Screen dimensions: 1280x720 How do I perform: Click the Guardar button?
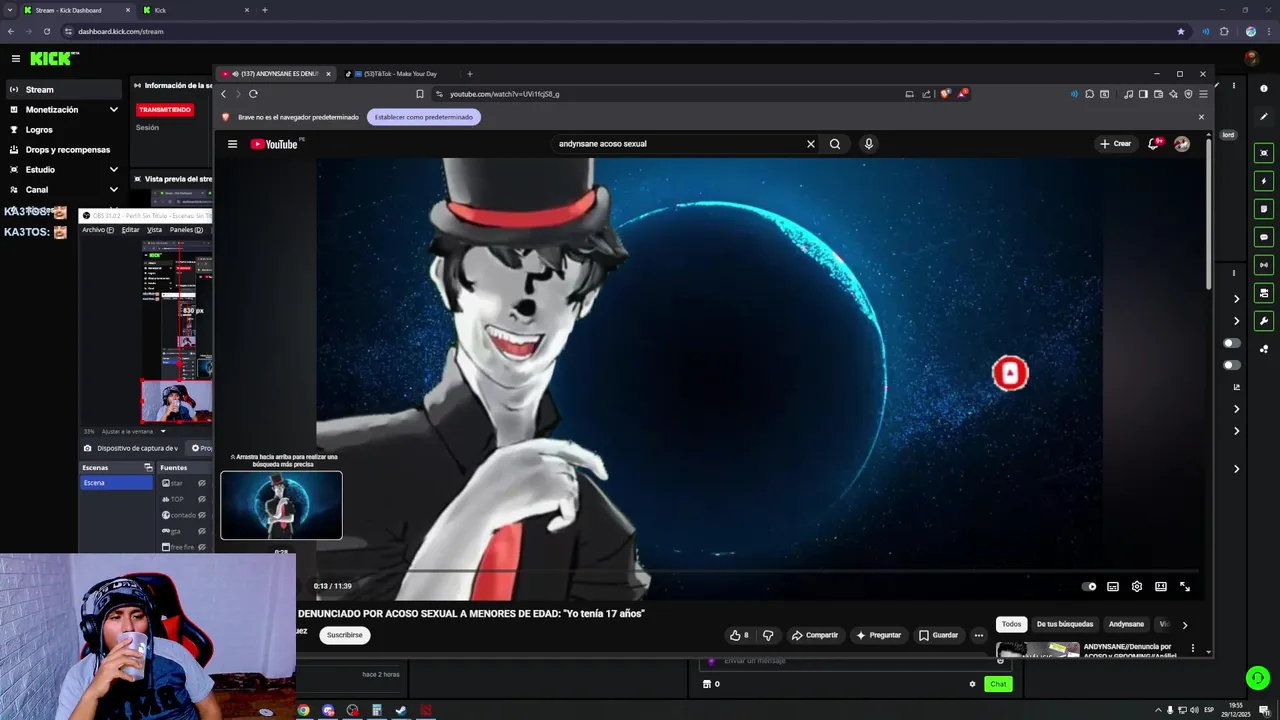point(939,635)
